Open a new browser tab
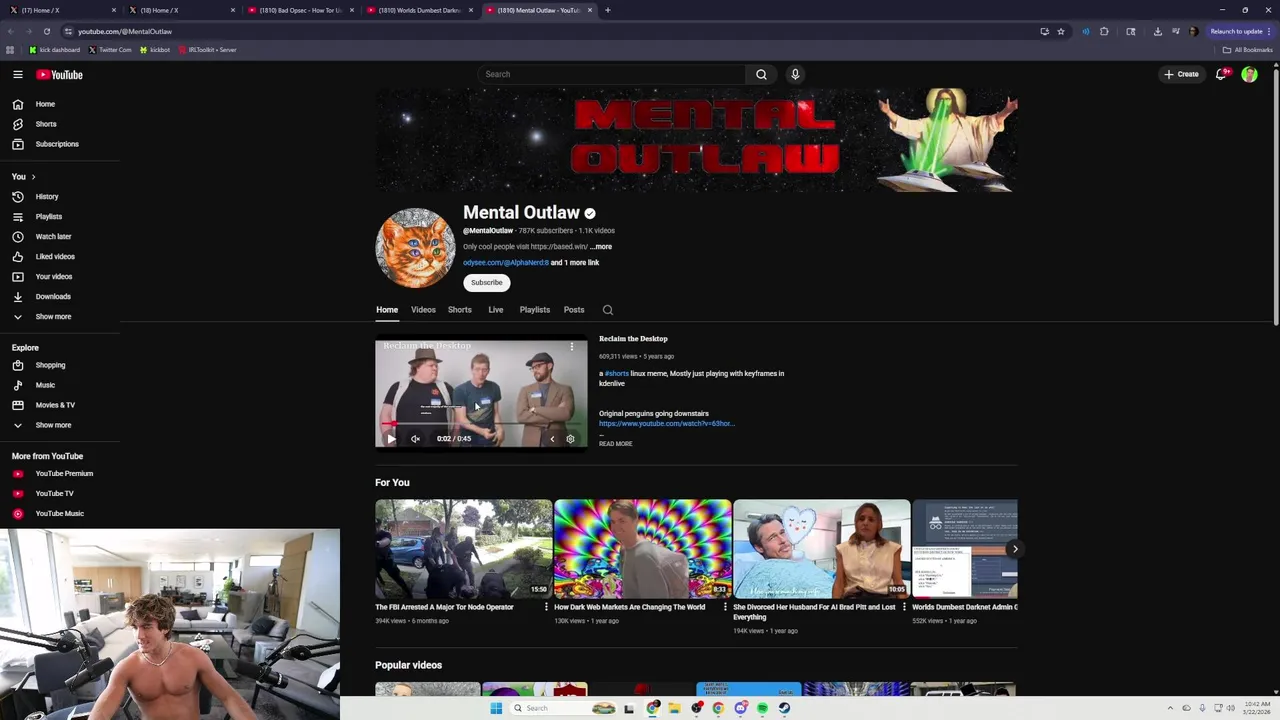The width and height of the screenshot is (1280, 720). pos(607,10)
